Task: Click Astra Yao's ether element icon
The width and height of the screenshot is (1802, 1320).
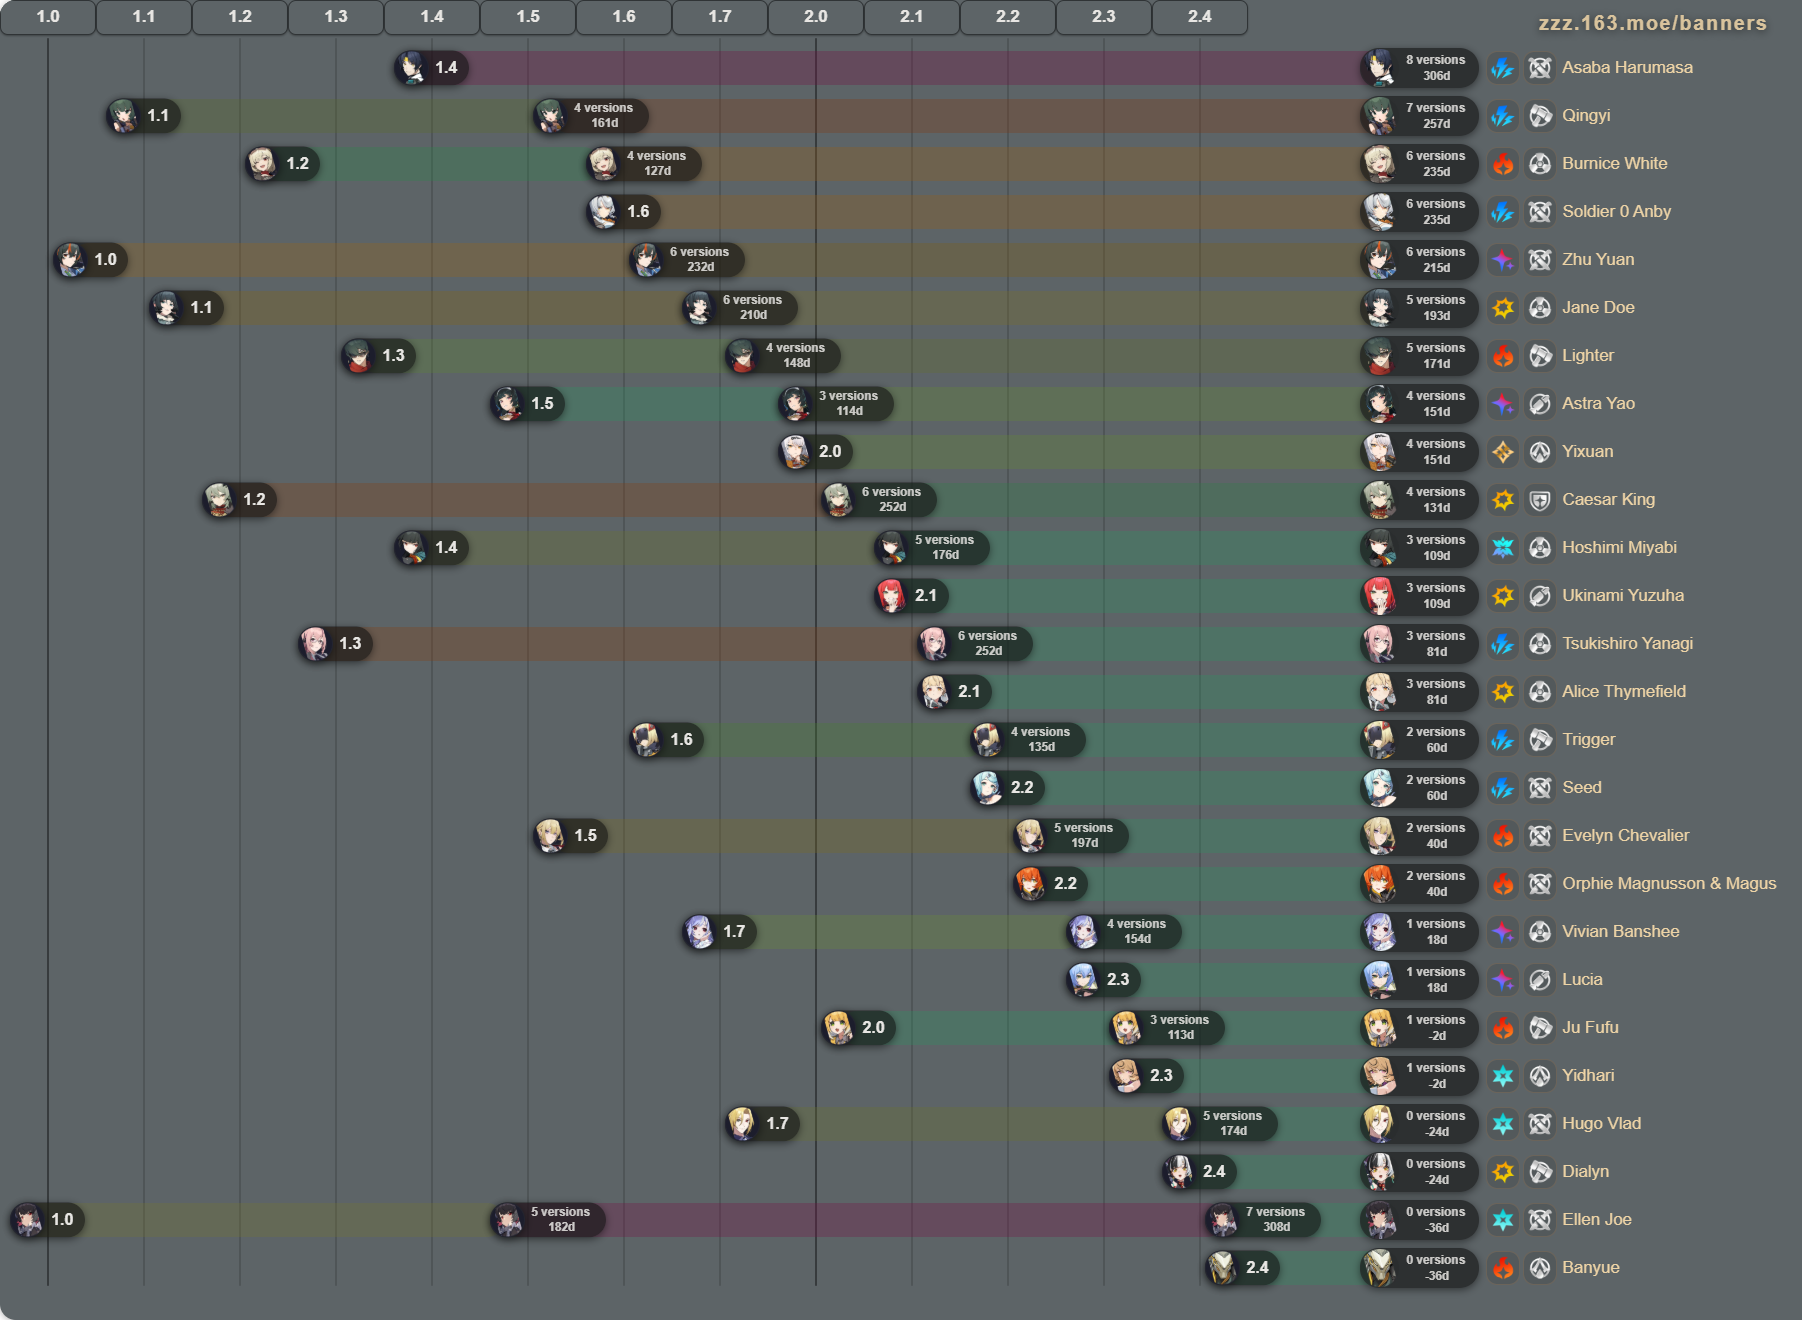Action: pyautogui.click(x=1502, y=404)
